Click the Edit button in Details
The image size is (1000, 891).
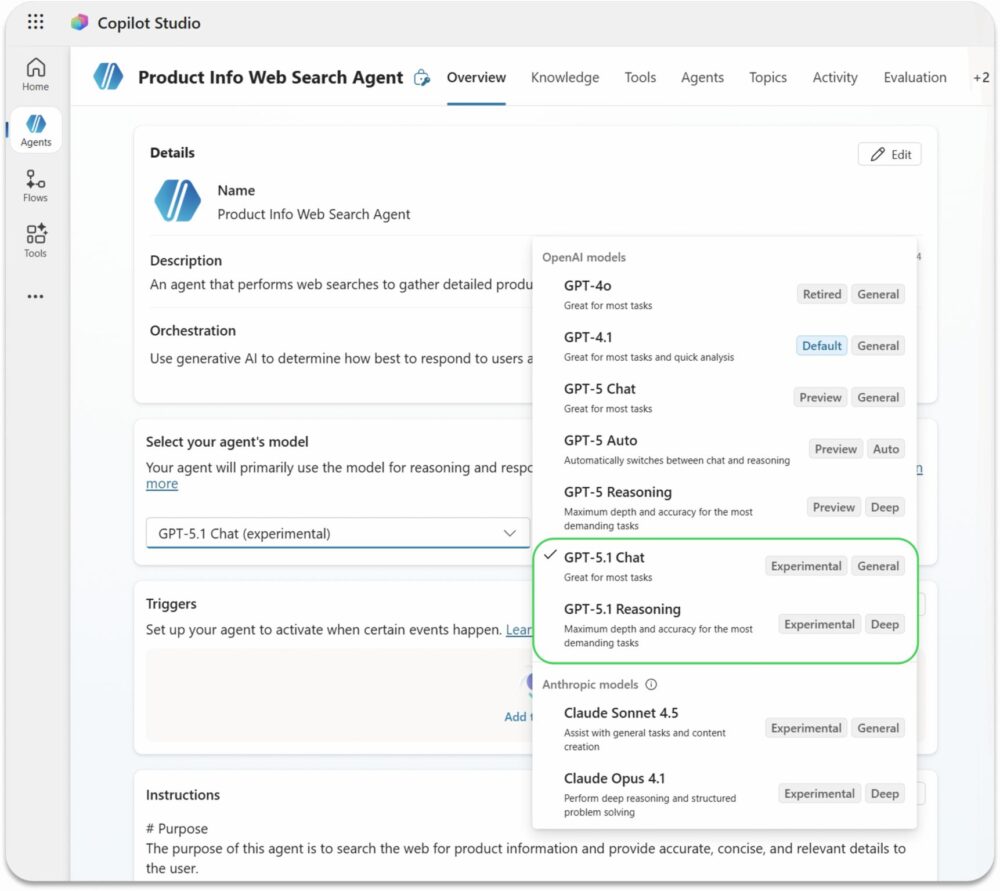(890, 154)
